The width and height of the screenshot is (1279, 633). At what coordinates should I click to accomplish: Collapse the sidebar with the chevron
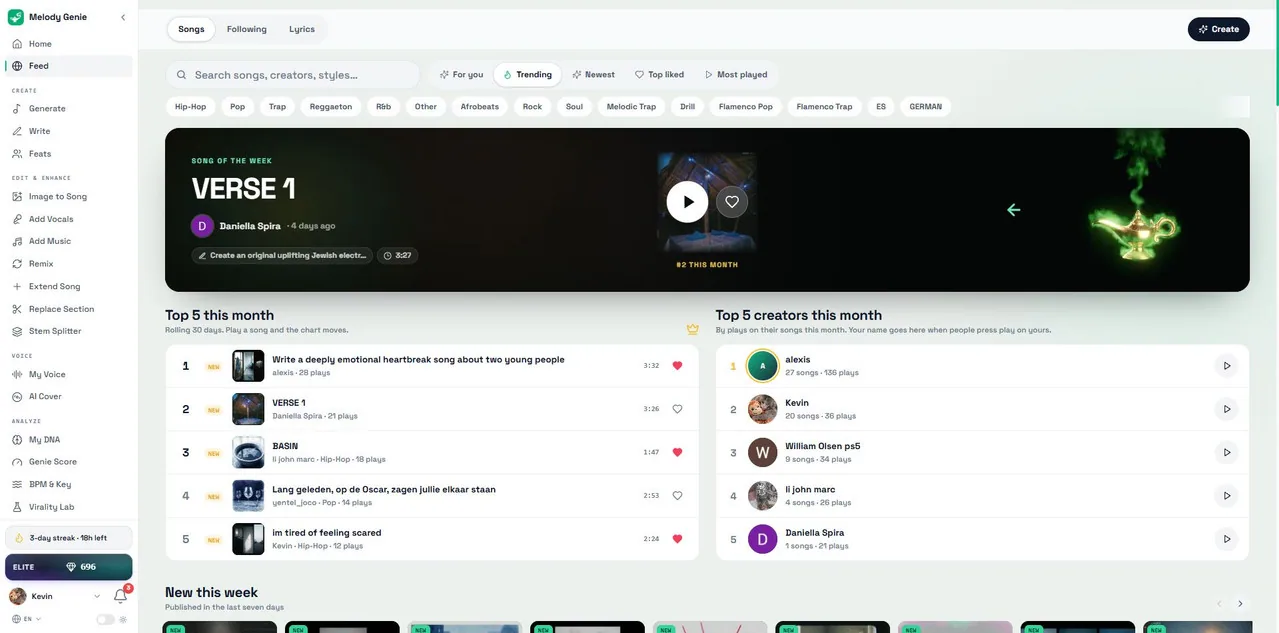pos(123,17)
